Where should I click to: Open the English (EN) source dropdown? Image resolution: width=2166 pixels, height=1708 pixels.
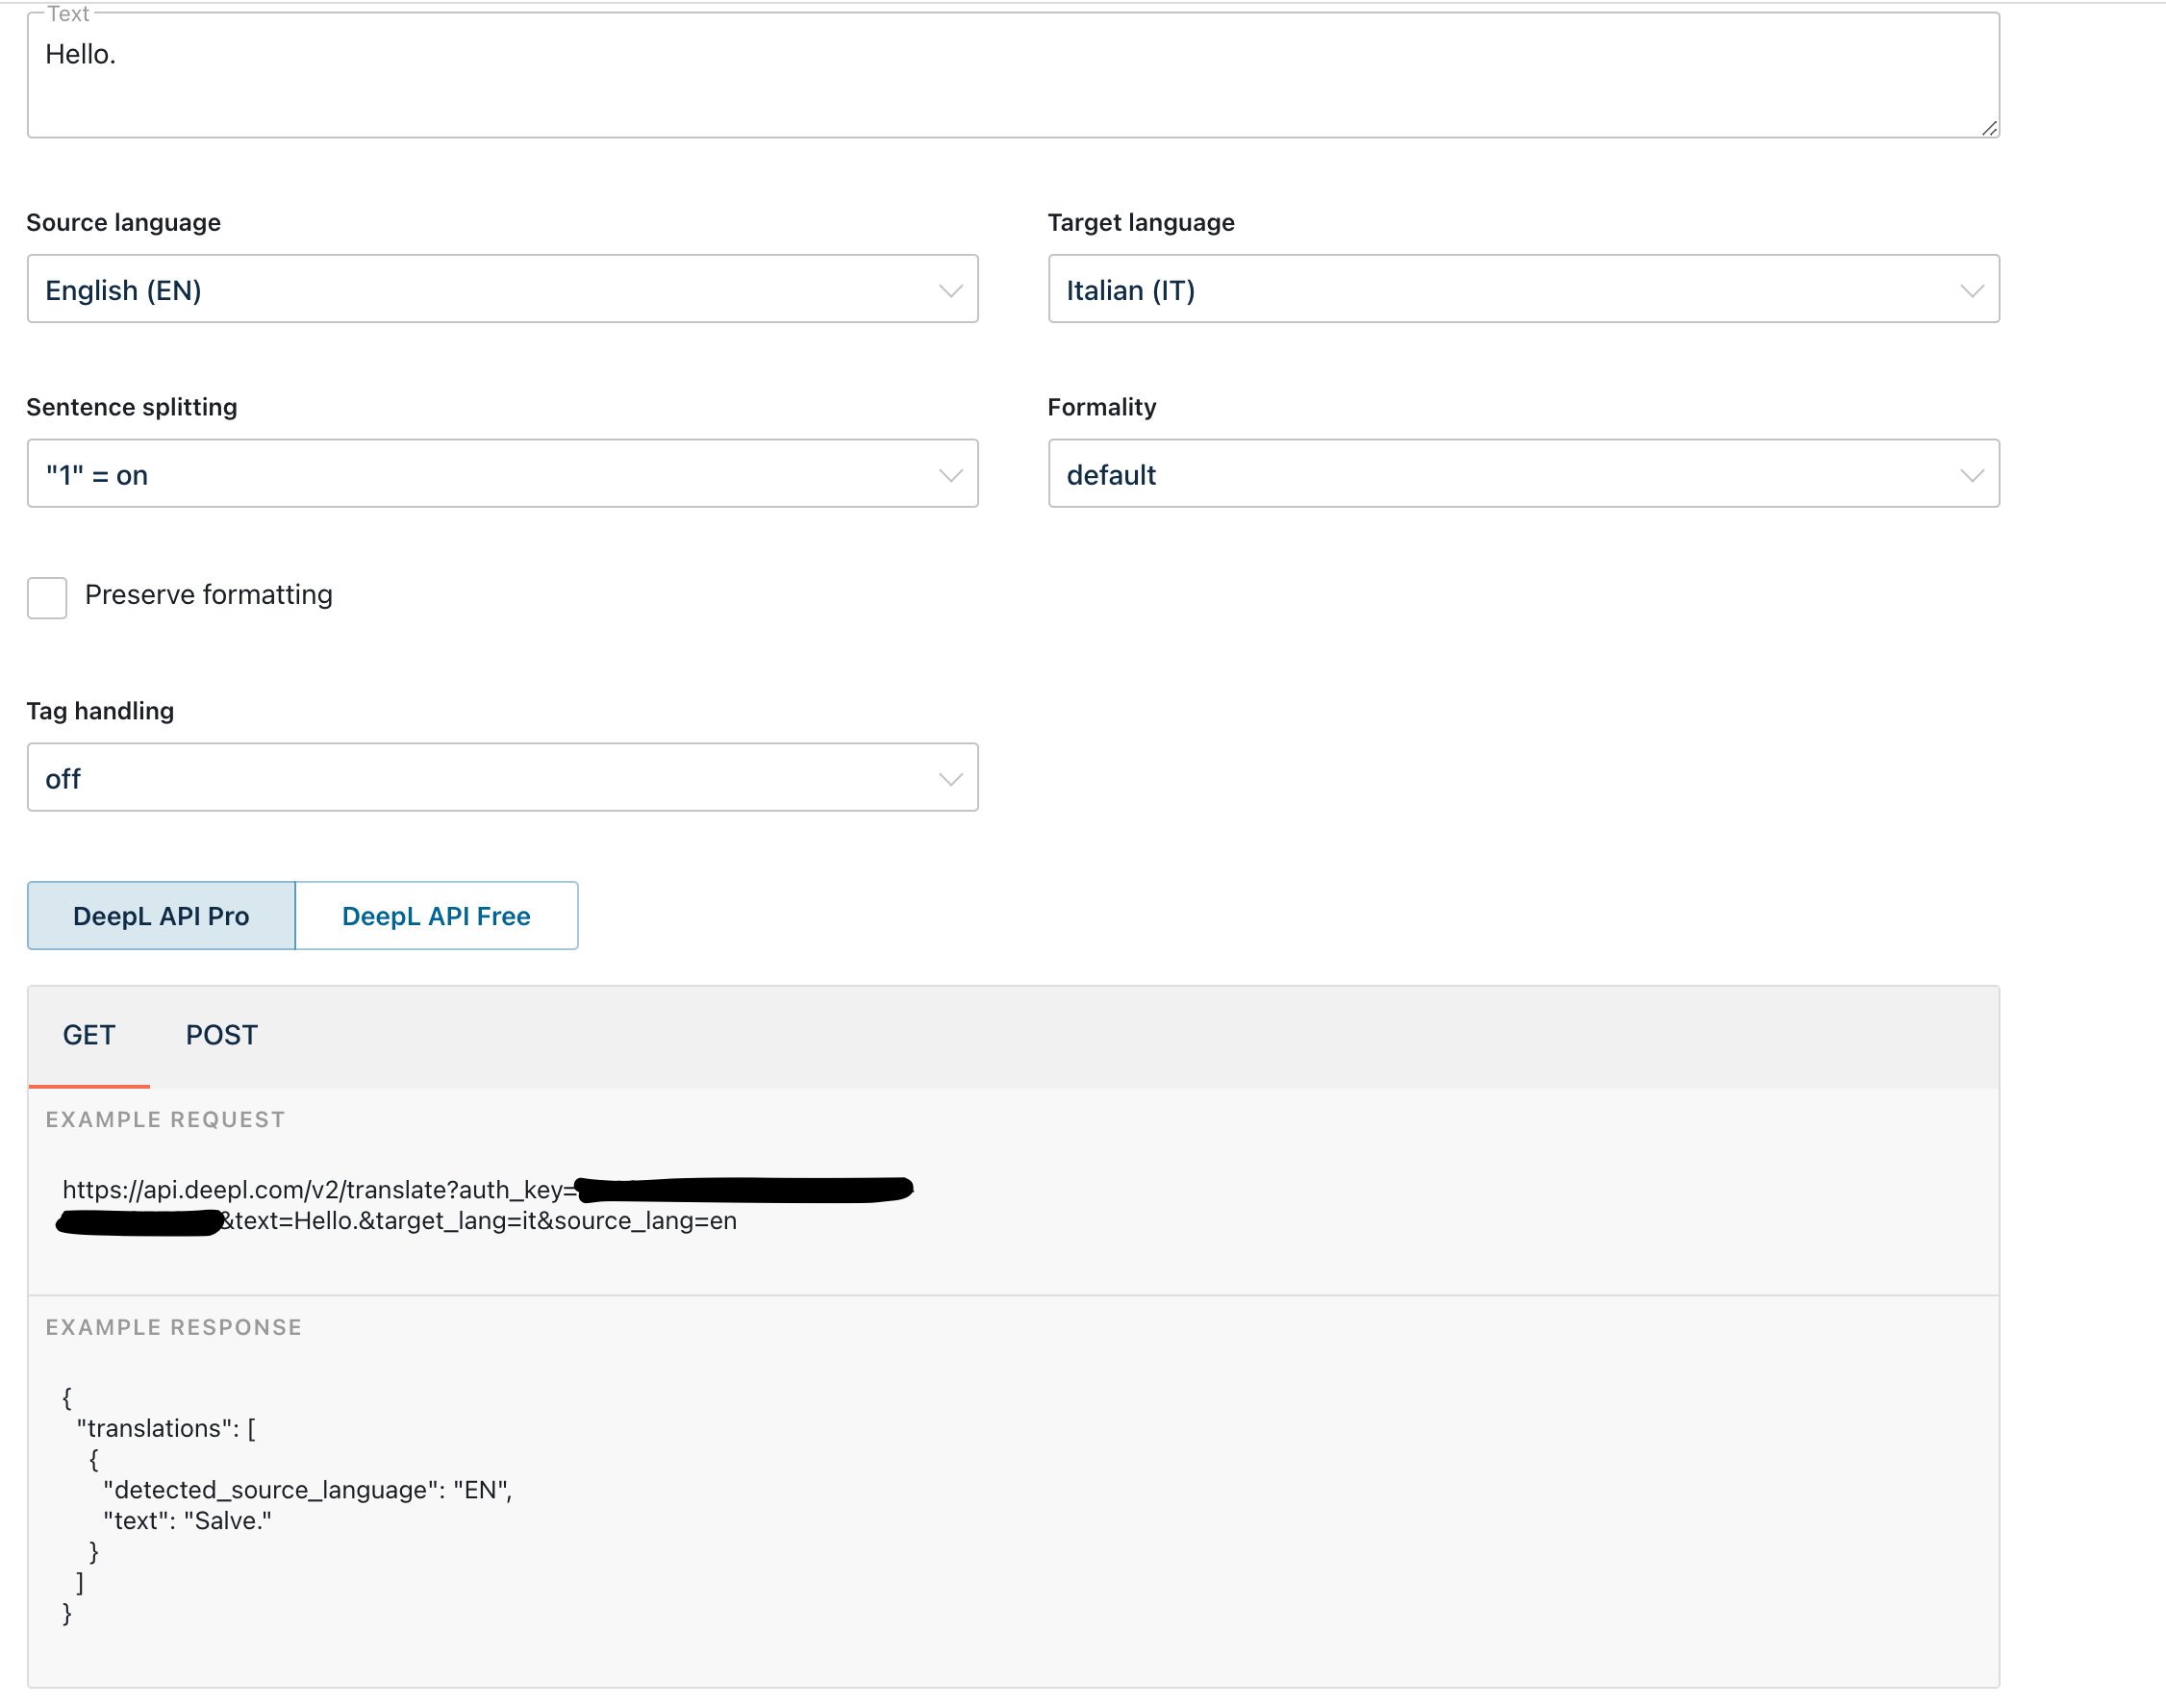pyautogui.click(x=480, y=290)
